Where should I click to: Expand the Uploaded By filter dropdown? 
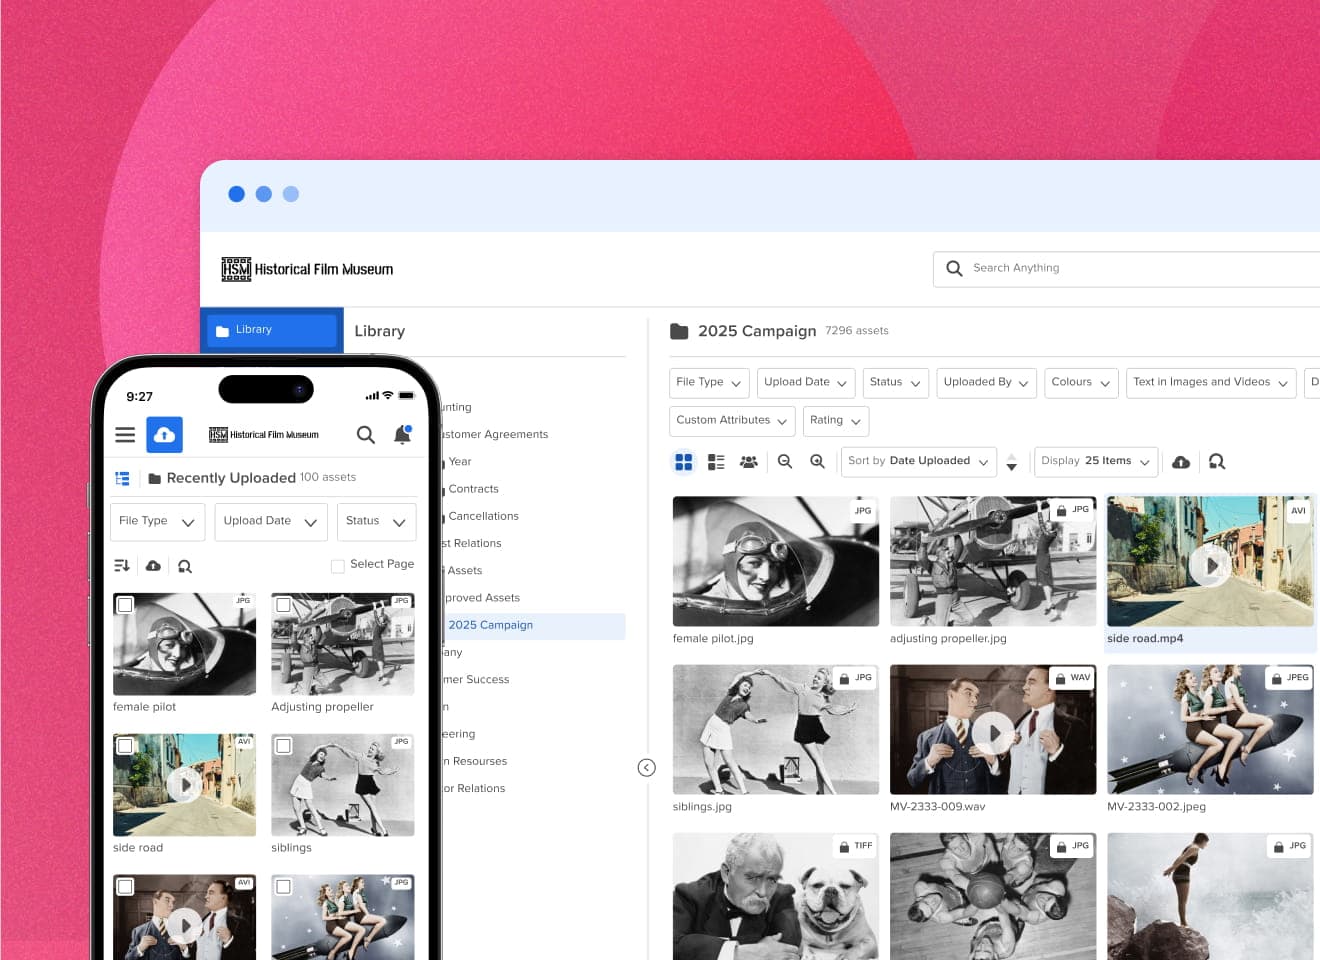tap(985, 383)
